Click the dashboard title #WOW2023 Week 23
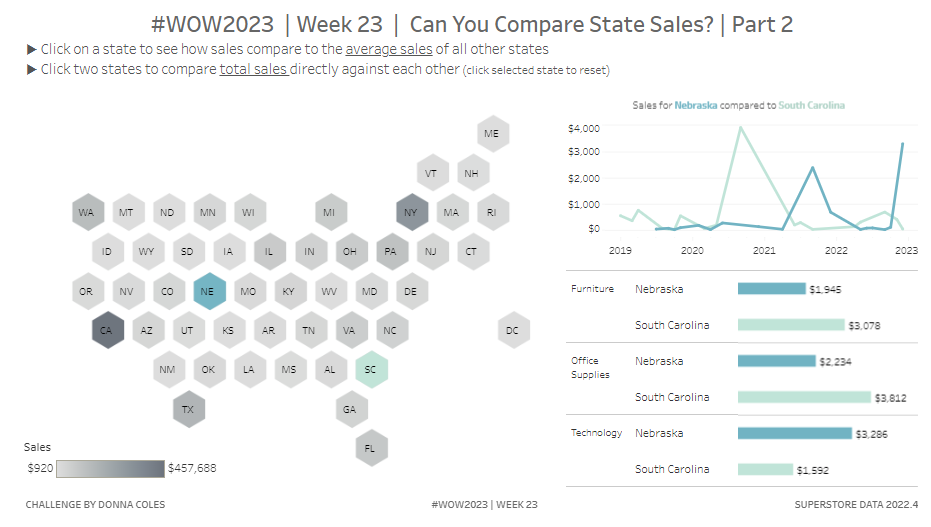This screenshot has width=931, height=527. click(x=471, y=24)
